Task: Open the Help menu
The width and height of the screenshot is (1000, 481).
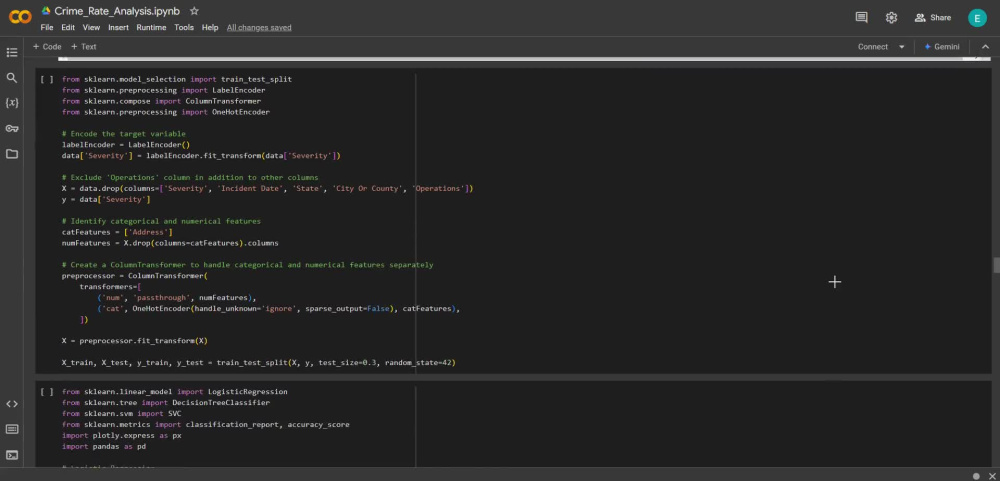Action: point(210,27)
